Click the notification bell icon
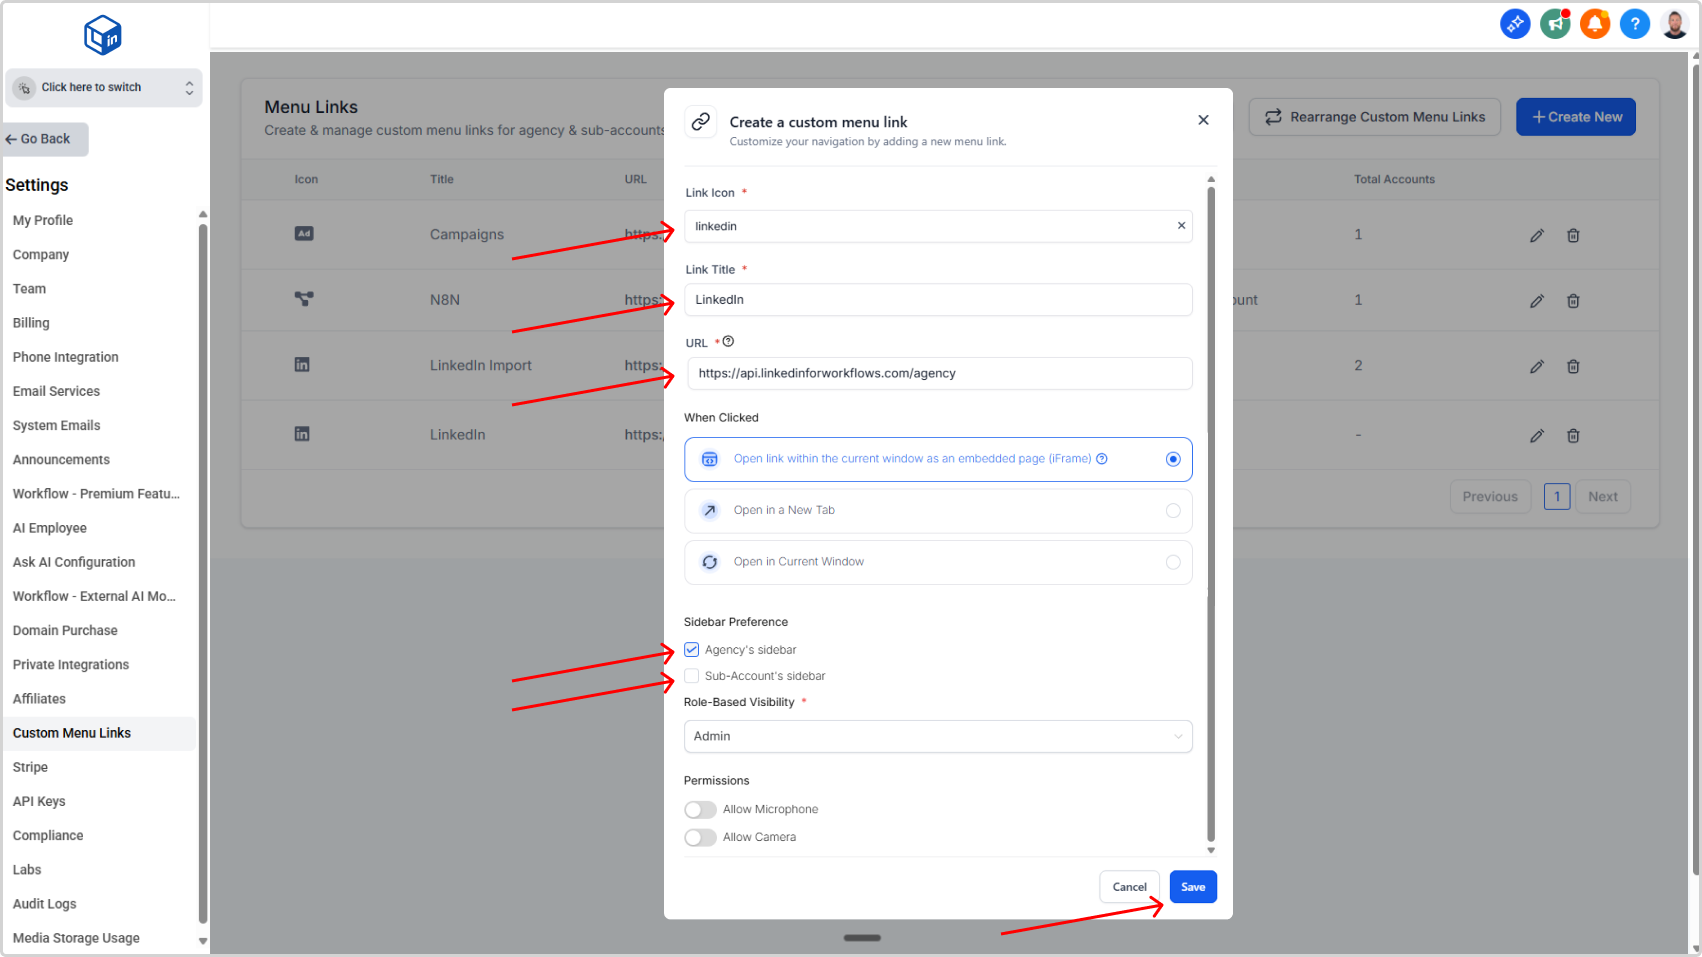 coord(1594,24)
